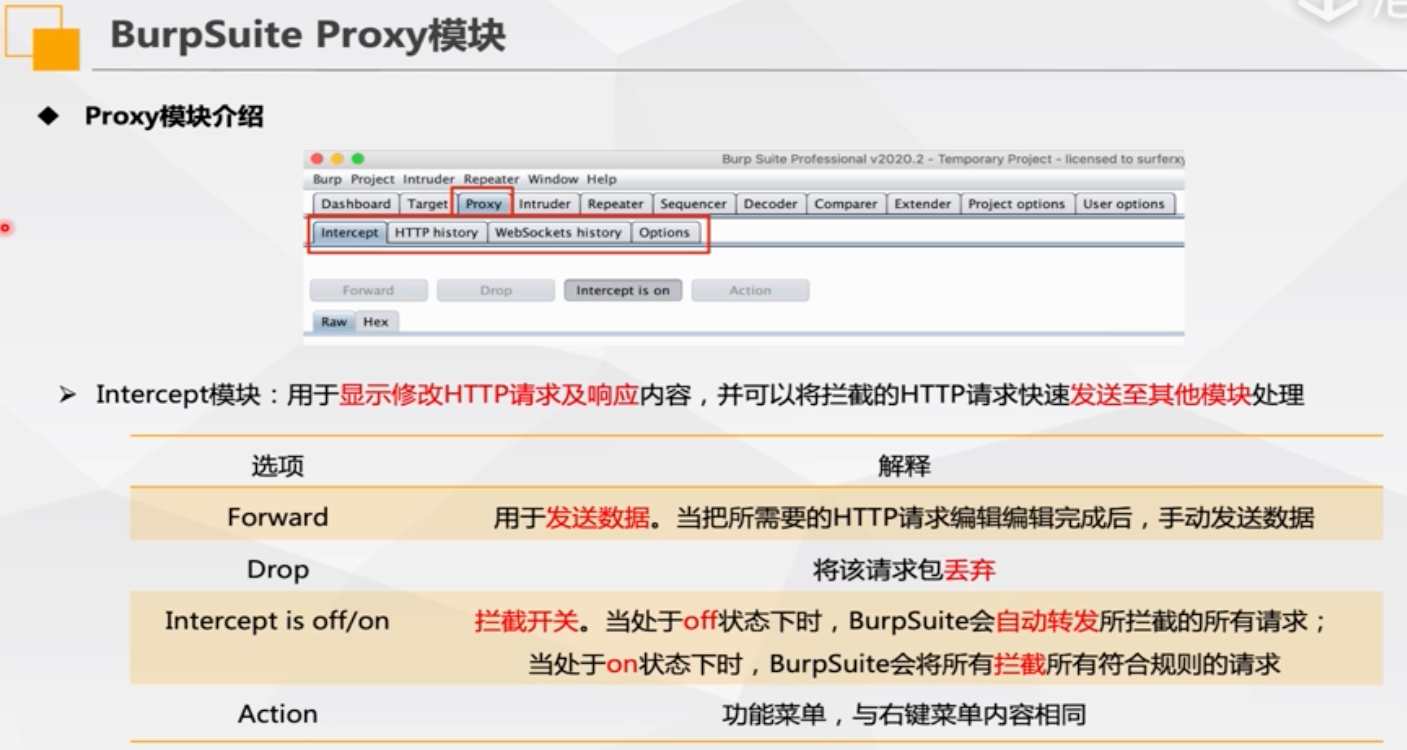The image size is (1407, 750).
Task: Open the WebSockets history sub-tab
Action: [558, 233]
